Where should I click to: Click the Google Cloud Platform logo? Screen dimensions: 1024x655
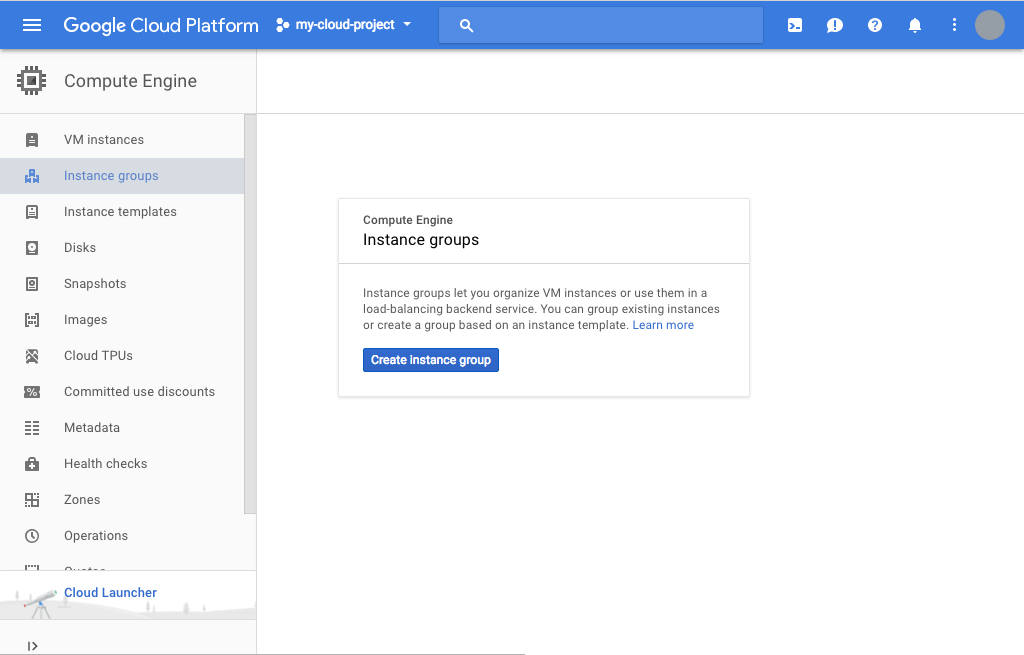pos(161,25)
